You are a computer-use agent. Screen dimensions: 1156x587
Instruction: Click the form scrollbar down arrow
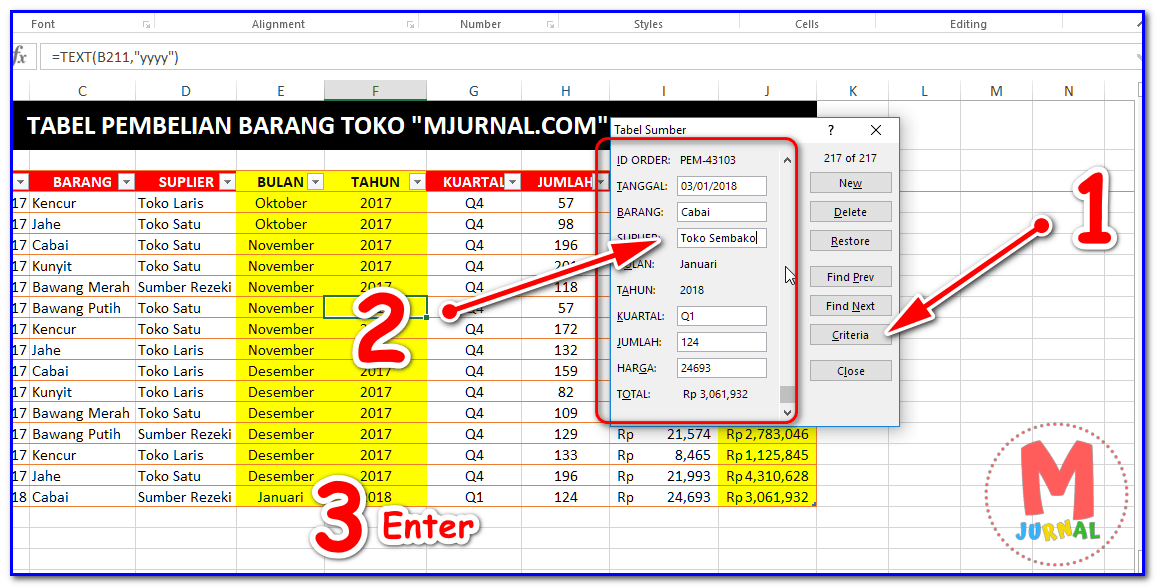pos(787,412)
